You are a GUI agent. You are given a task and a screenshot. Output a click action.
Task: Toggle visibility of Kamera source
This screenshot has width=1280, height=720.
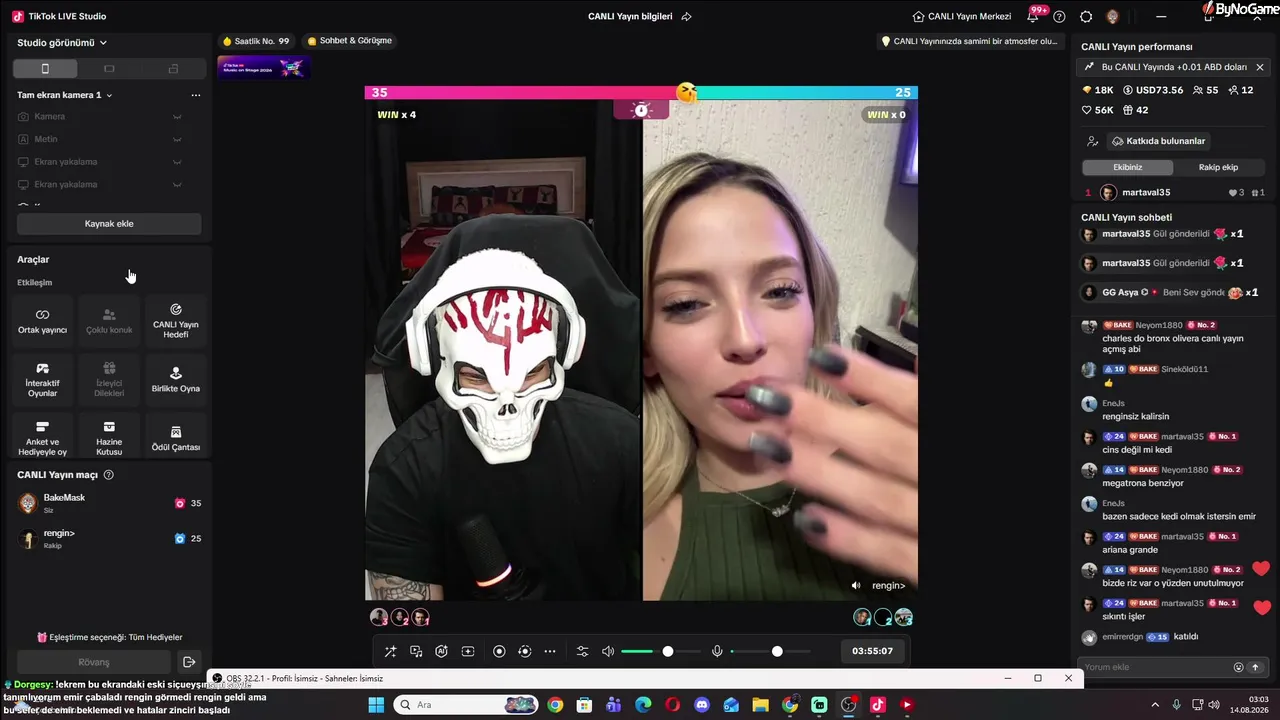pos(177,117)
